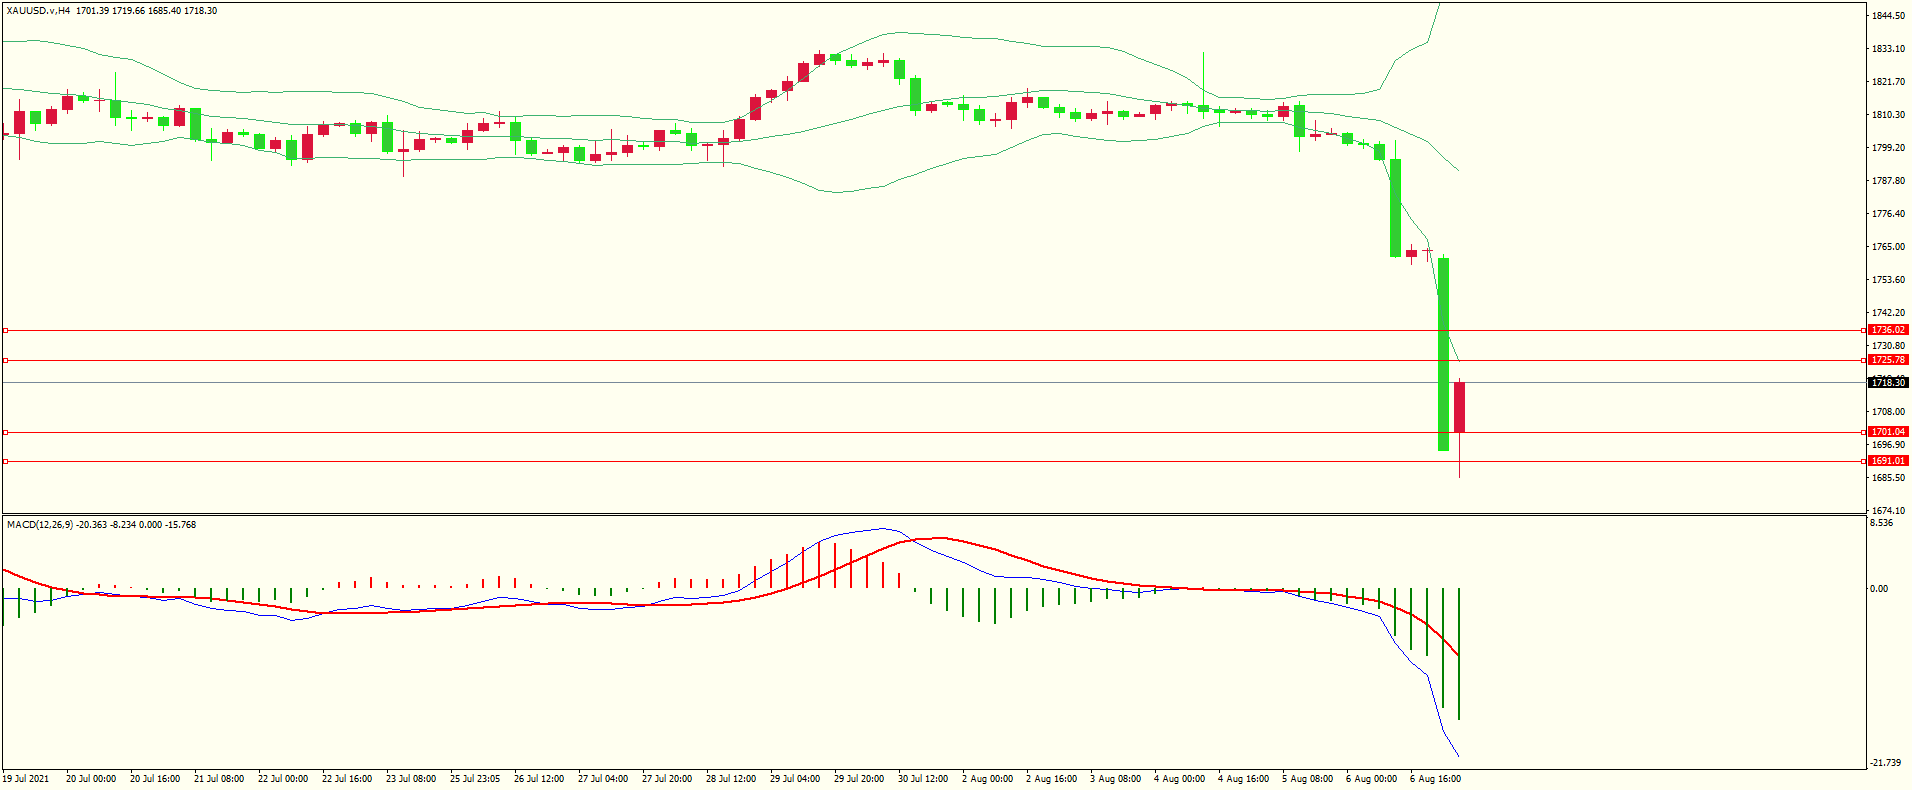Click the current price tag 1718.30
This screenshot has width=1912, height=790.
pyautogui.click(x=1889, y=383)
